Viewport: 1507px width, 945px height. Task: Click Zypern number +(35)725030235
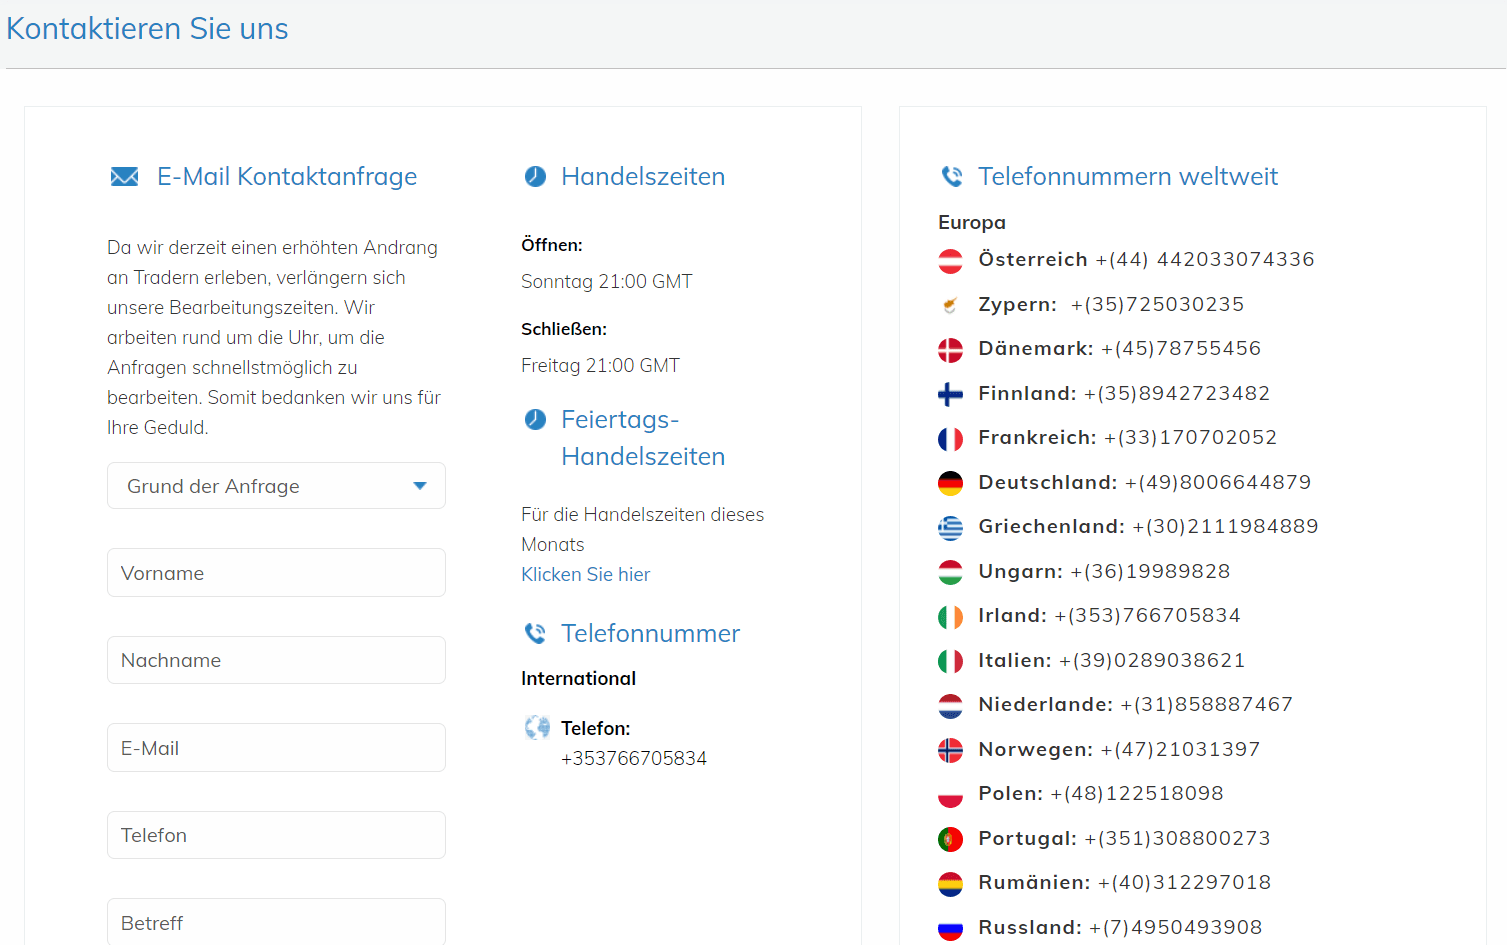click(x=1158, y=304)
